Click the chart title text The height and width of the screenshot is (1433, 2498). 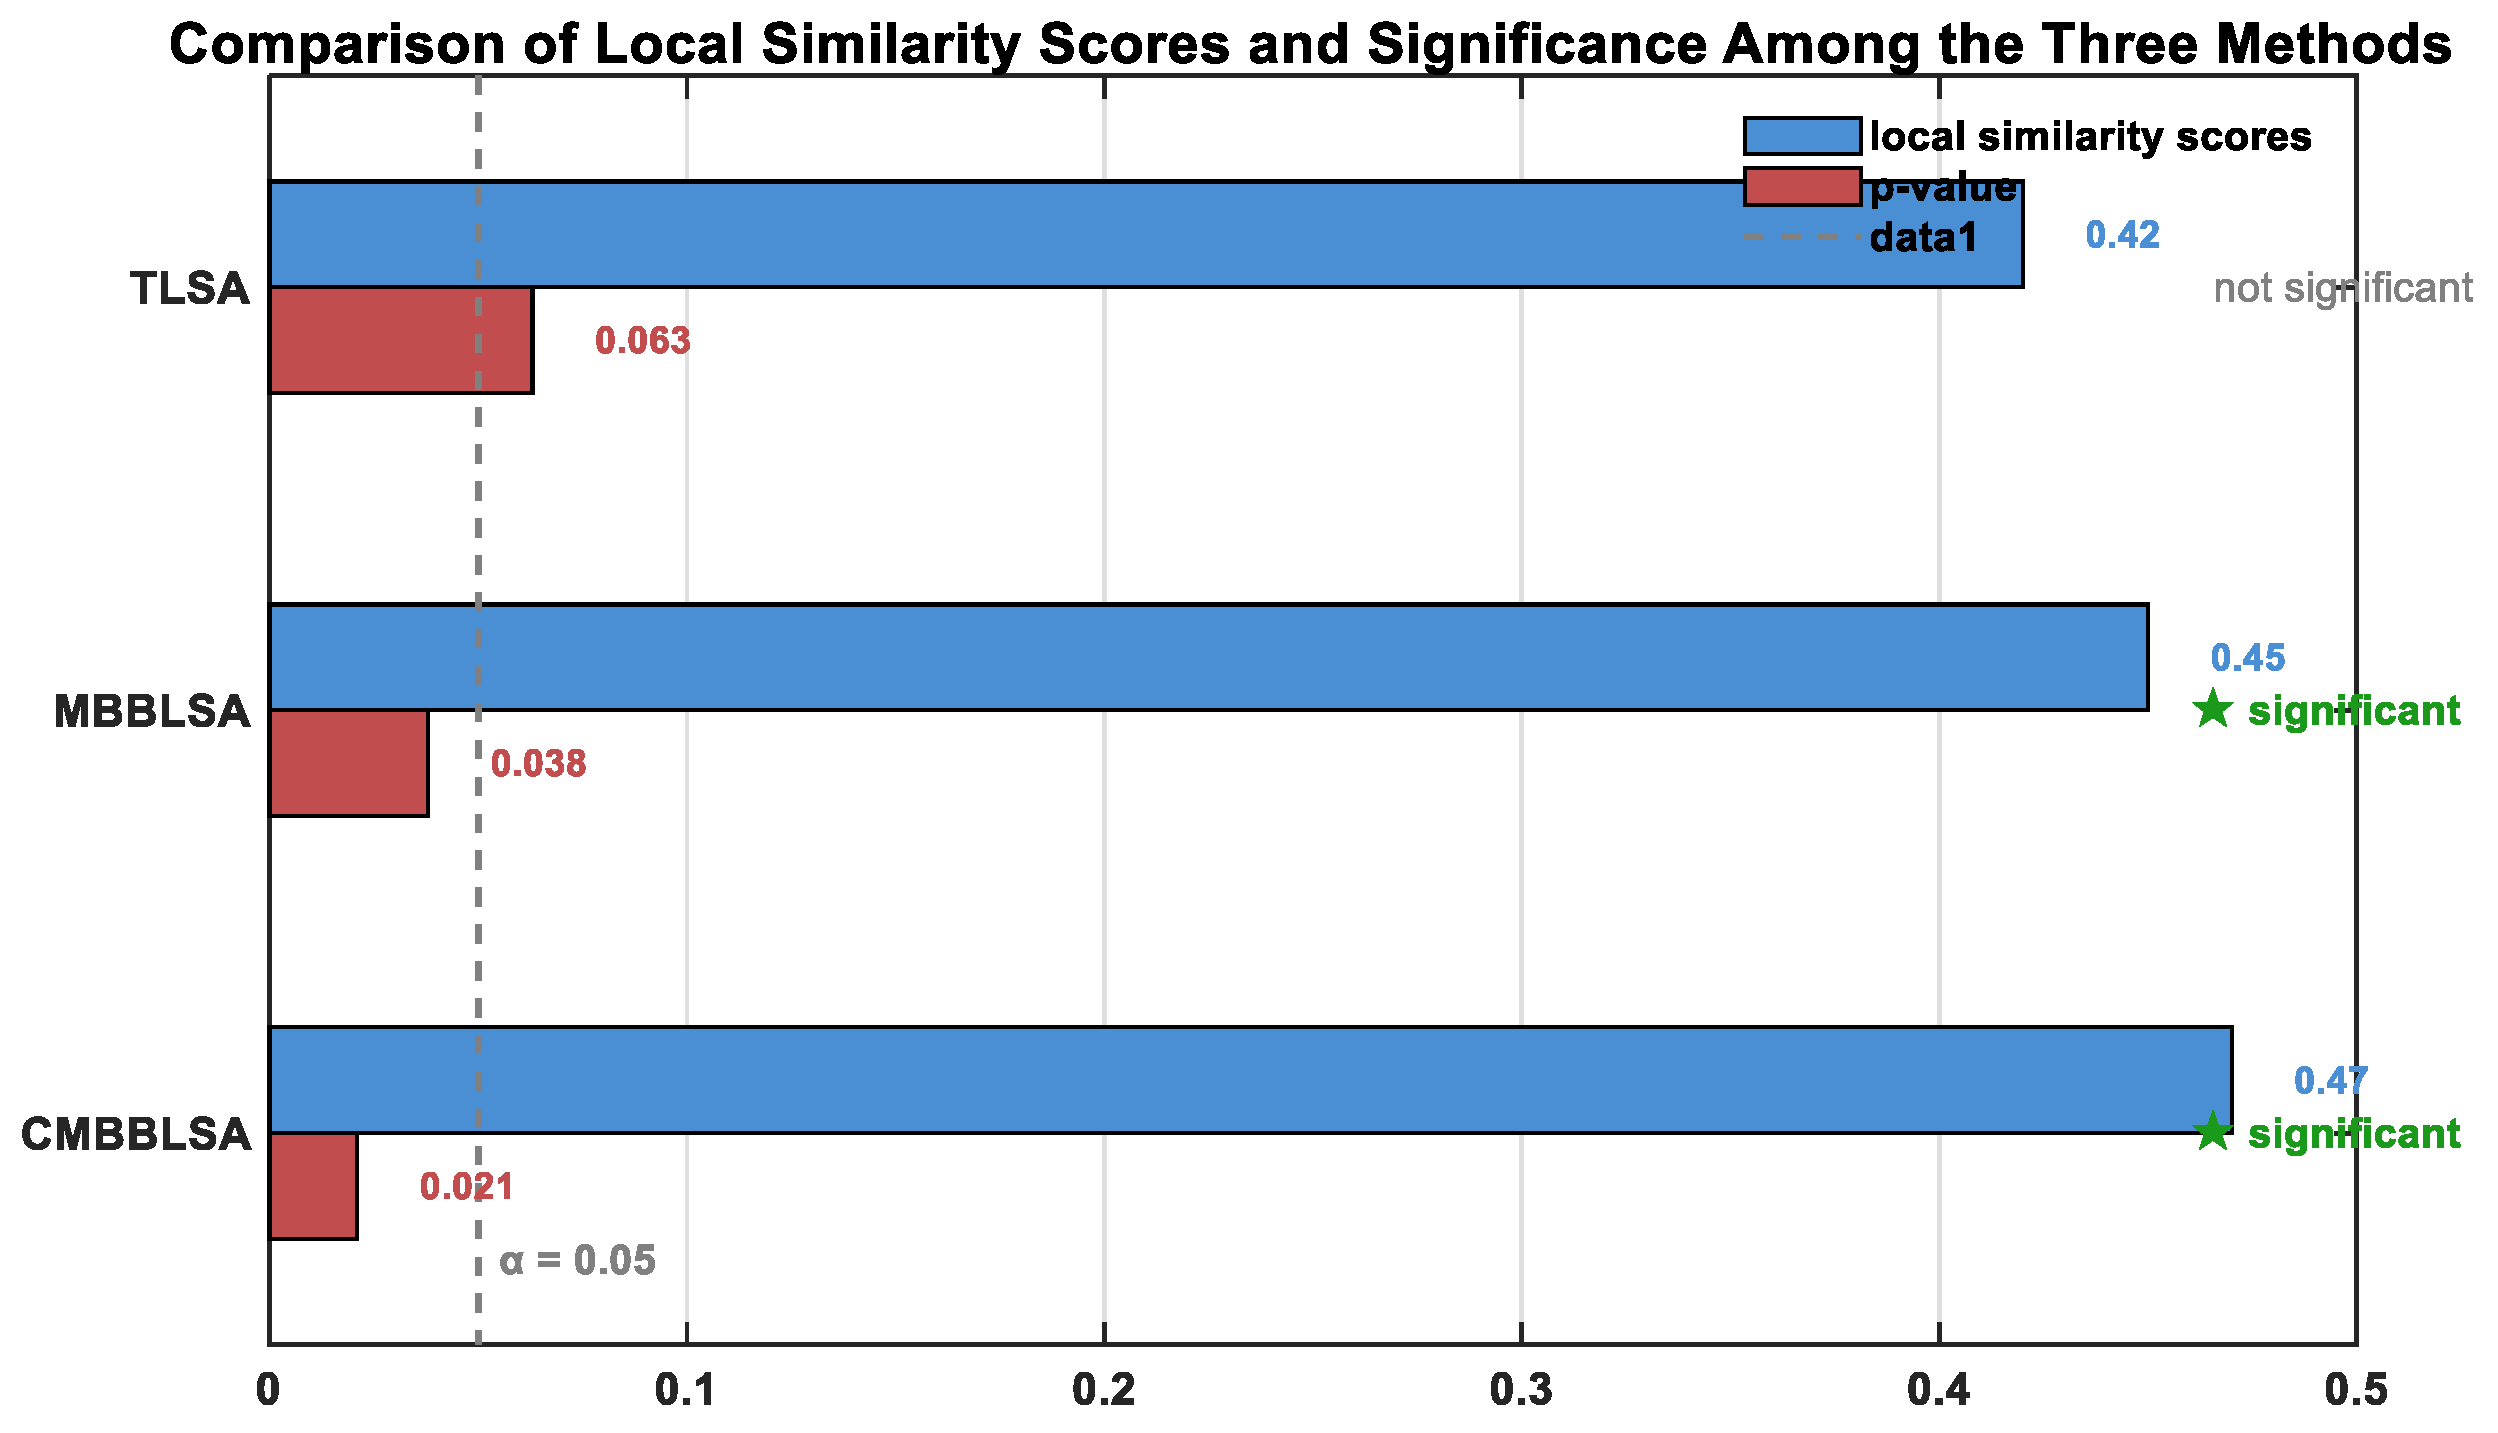pyautogui.click(x=1310, y=44)
